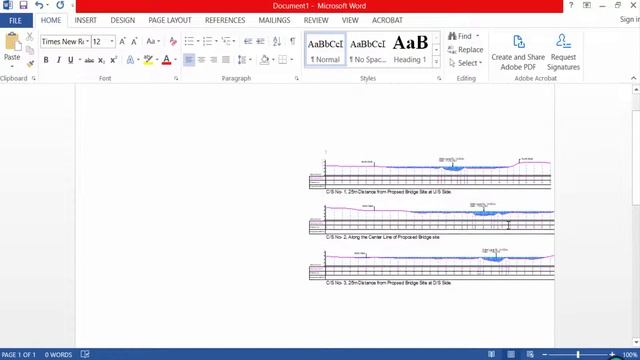Apply strikethrough formatting
This screenshot has height=360, width=640.
tap(89, 60)
